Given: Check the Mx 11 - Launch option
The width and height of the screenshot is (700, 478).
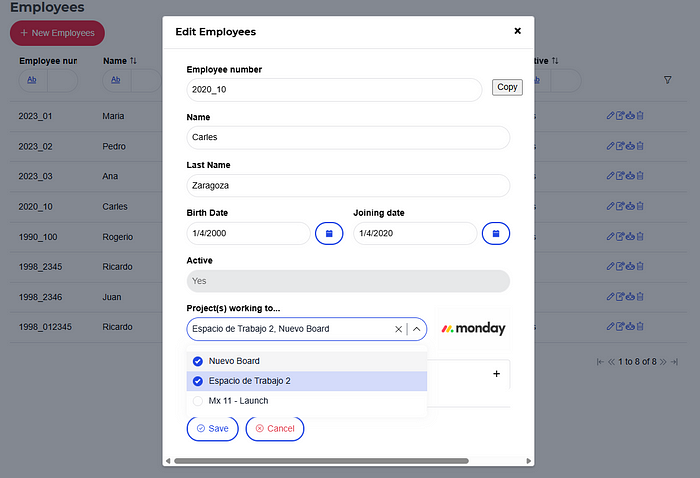Looking at the screenshot, I should 197,401.
